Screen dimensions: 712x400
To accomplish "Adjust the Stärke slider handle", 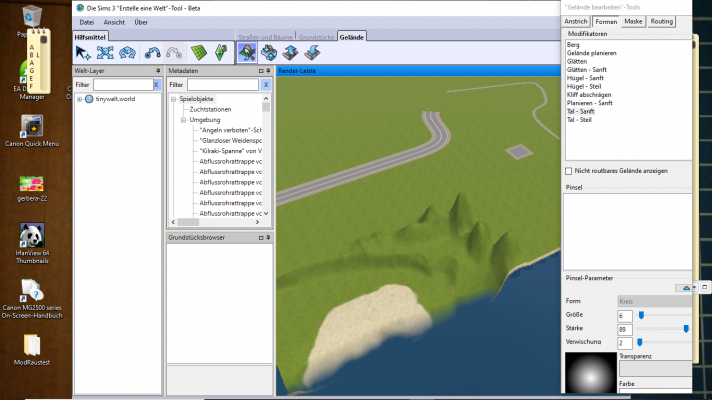I will coord(686,329).
